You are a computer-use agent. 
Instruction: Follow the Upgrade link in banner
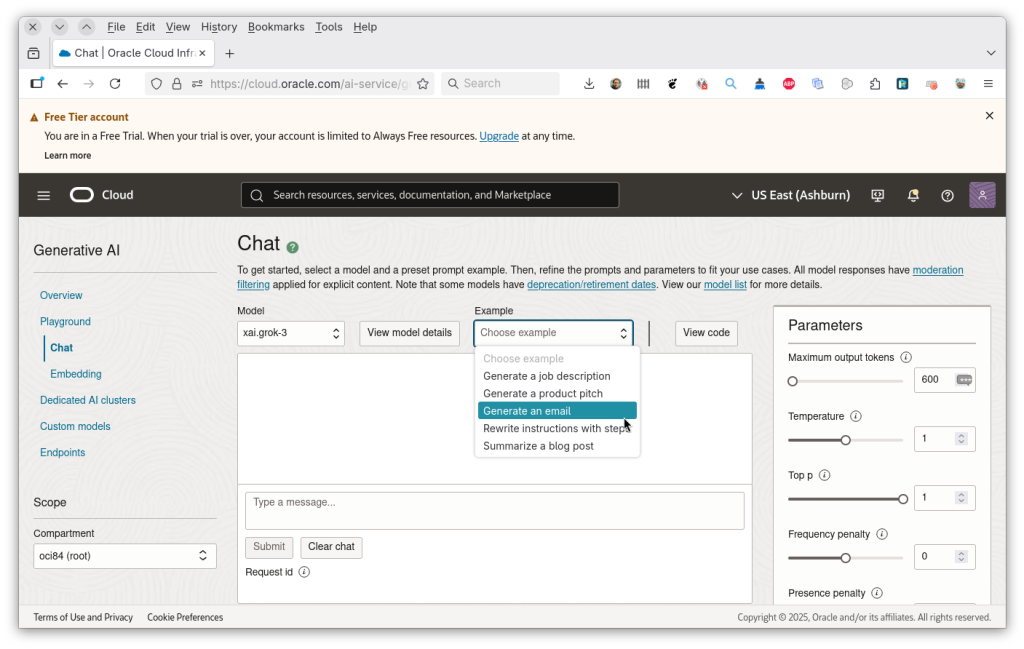tap(499, 136)
